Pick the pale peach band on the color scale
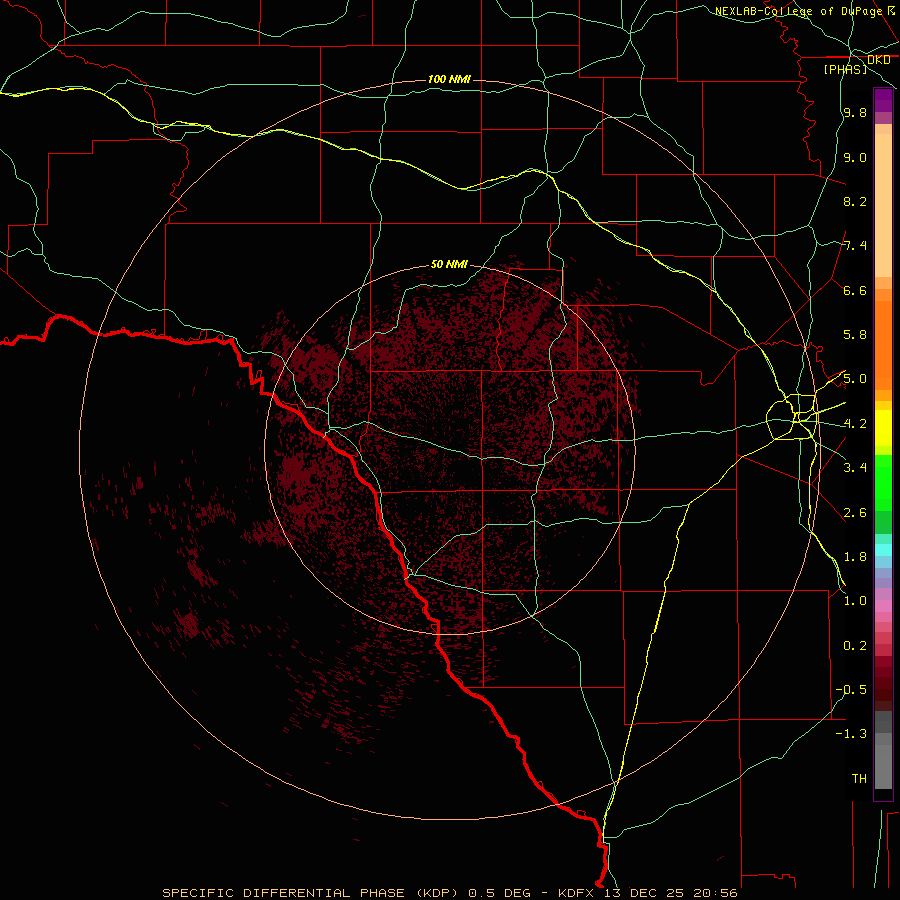 883,205
